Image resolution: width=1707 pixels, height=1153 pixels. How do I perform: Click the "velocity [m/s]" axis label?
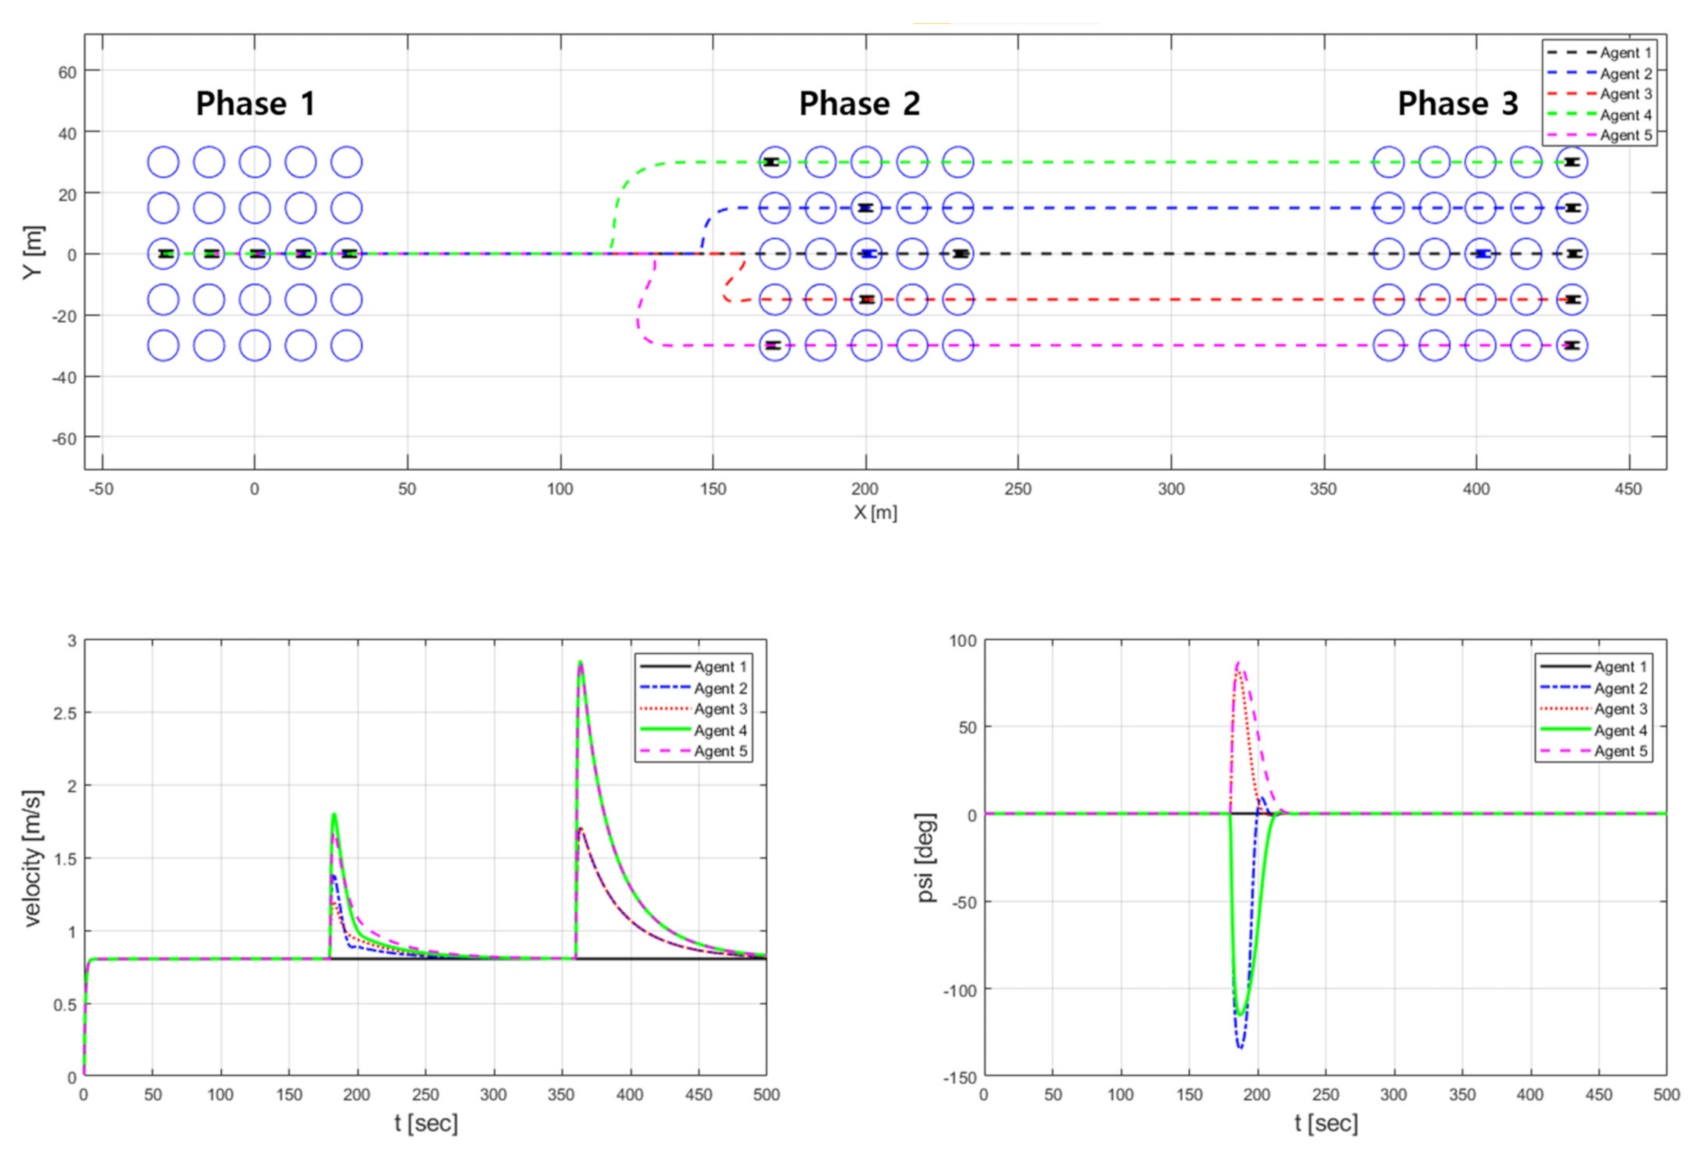tap(32, 858)
